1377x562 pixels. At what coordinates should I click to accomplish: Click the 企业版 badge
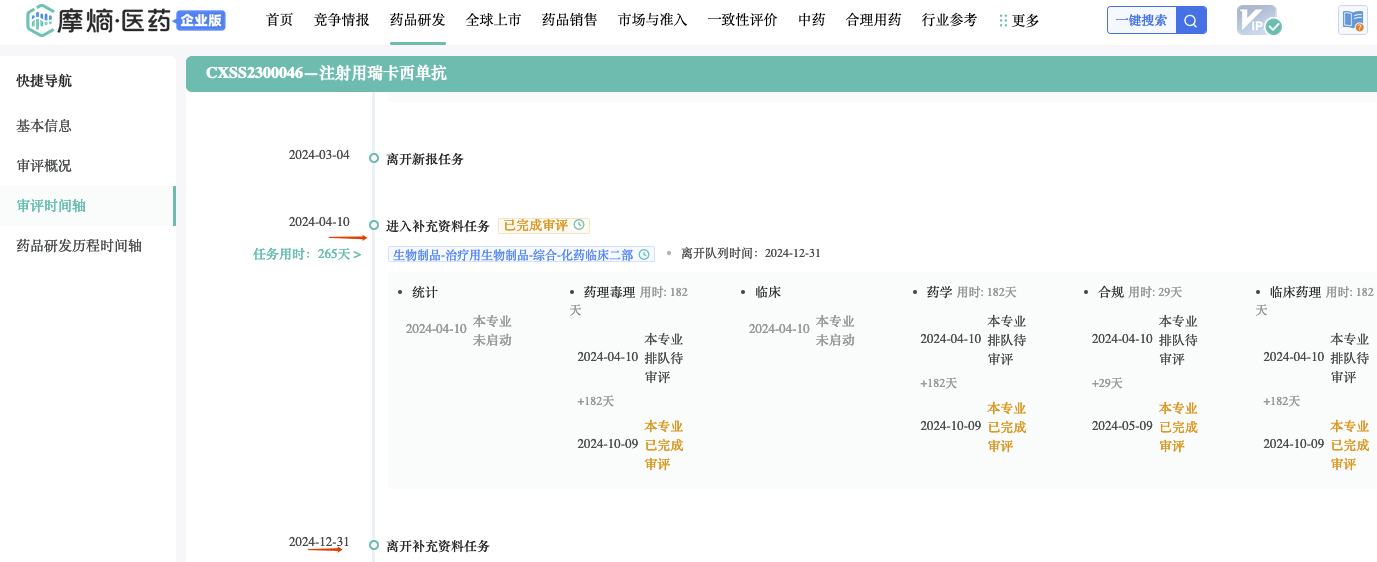point(201,20)
